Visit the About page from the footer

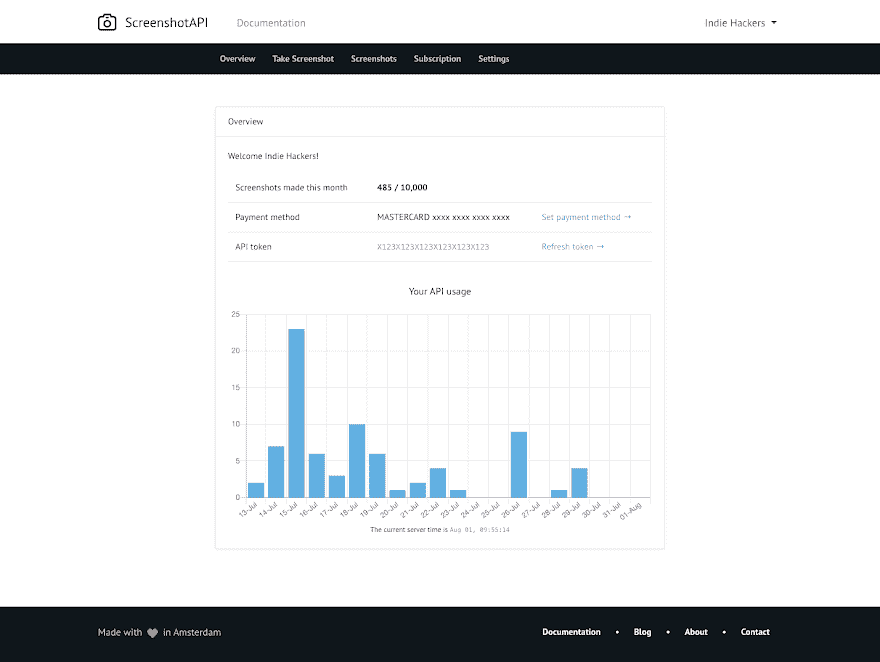click(x=696, y=632)
